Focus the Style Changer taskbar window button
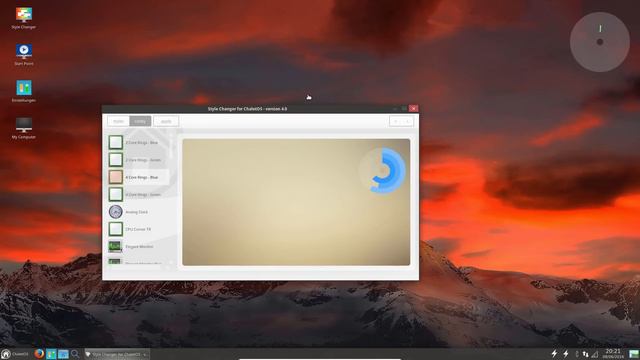 (117, 354)
